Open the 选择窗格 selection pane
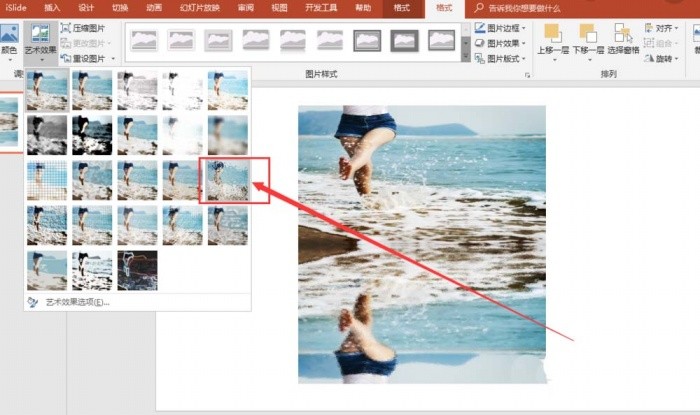 (x=623, y=39)
